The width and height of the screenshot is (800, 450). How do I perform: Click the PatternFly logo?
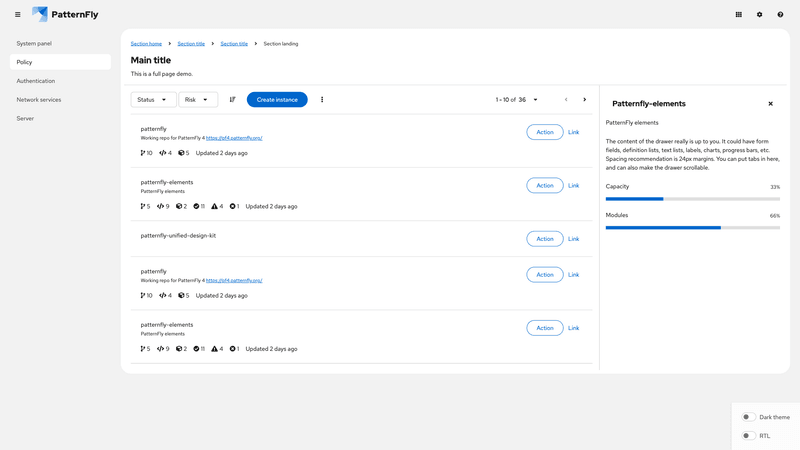65,14
